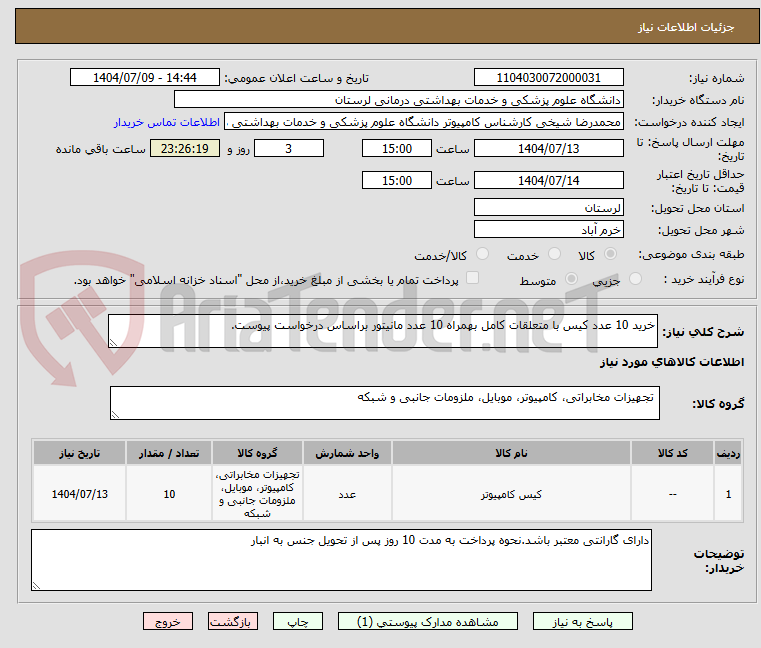Click the تعداد / مقدار column header
Screen dimensions: 761x648
point(169,453)
